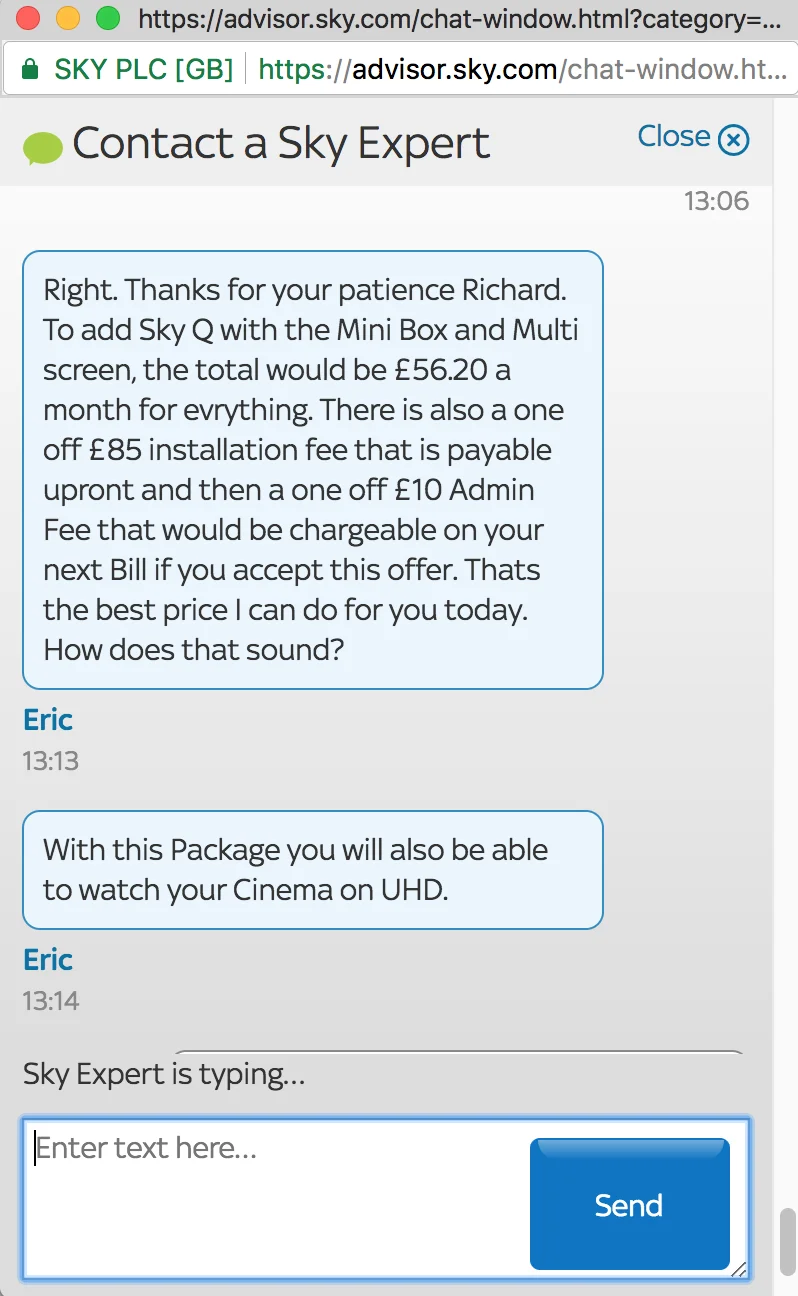The width and height of the screenshot is (798, 1296).
Task: Click the yellow minimize window button
Action: 68,17
